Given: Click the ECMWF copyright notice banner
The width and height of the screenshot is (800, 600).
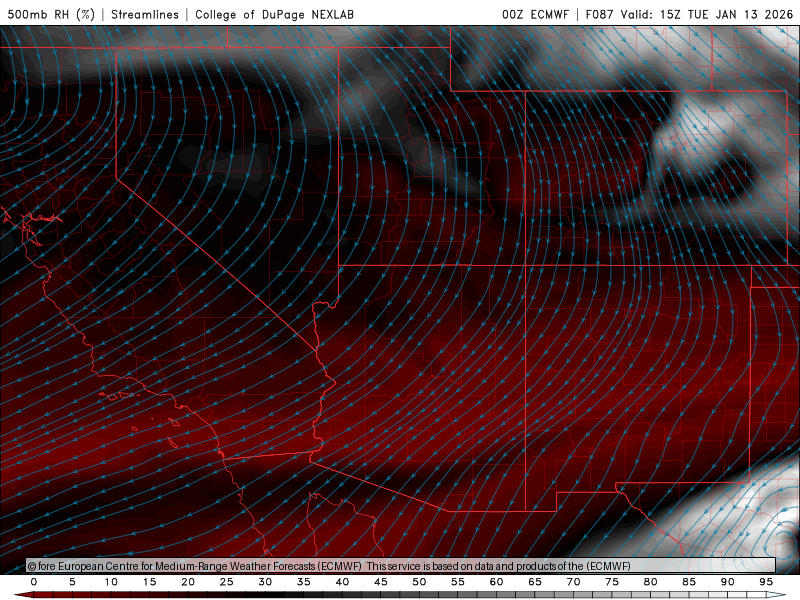Looking at the screenshot, I should (x=401, y=565).
